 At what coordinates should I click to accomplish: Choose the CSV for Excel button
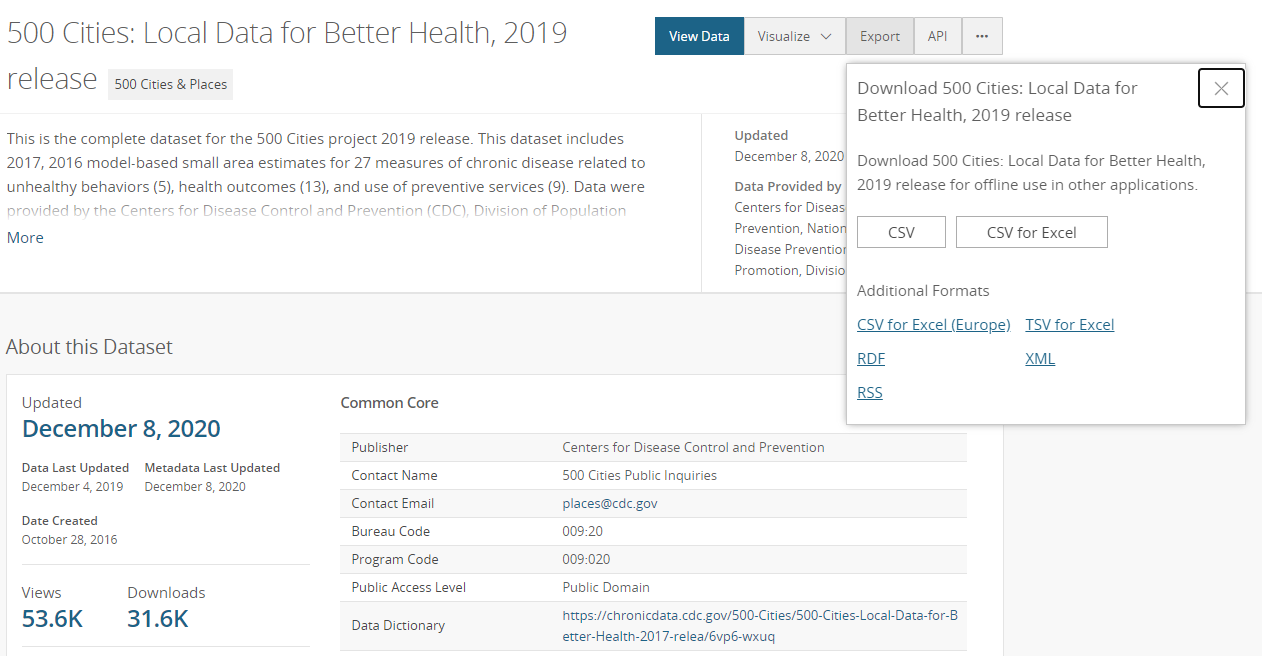coord(1031,233)
